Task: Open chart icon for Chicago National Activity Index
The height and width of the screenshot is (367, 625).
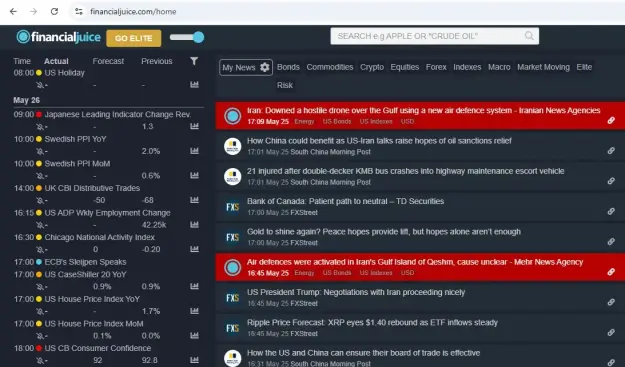Action: click(194, 249)
